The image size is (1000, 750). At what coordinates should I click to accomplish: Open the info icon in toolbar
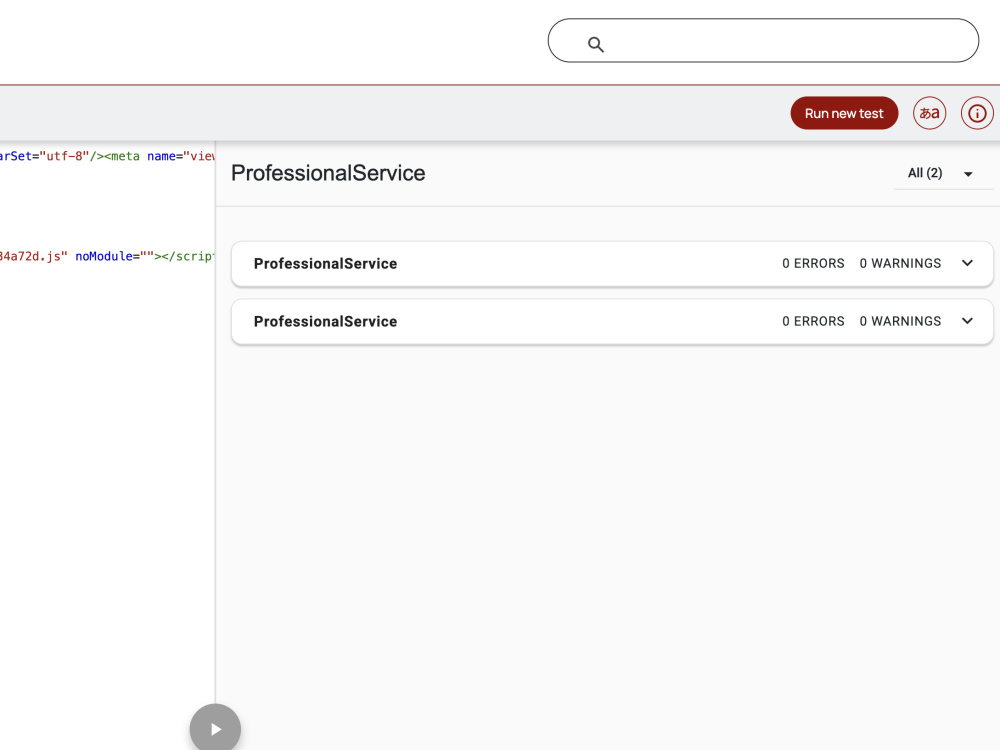click(977, 114)
